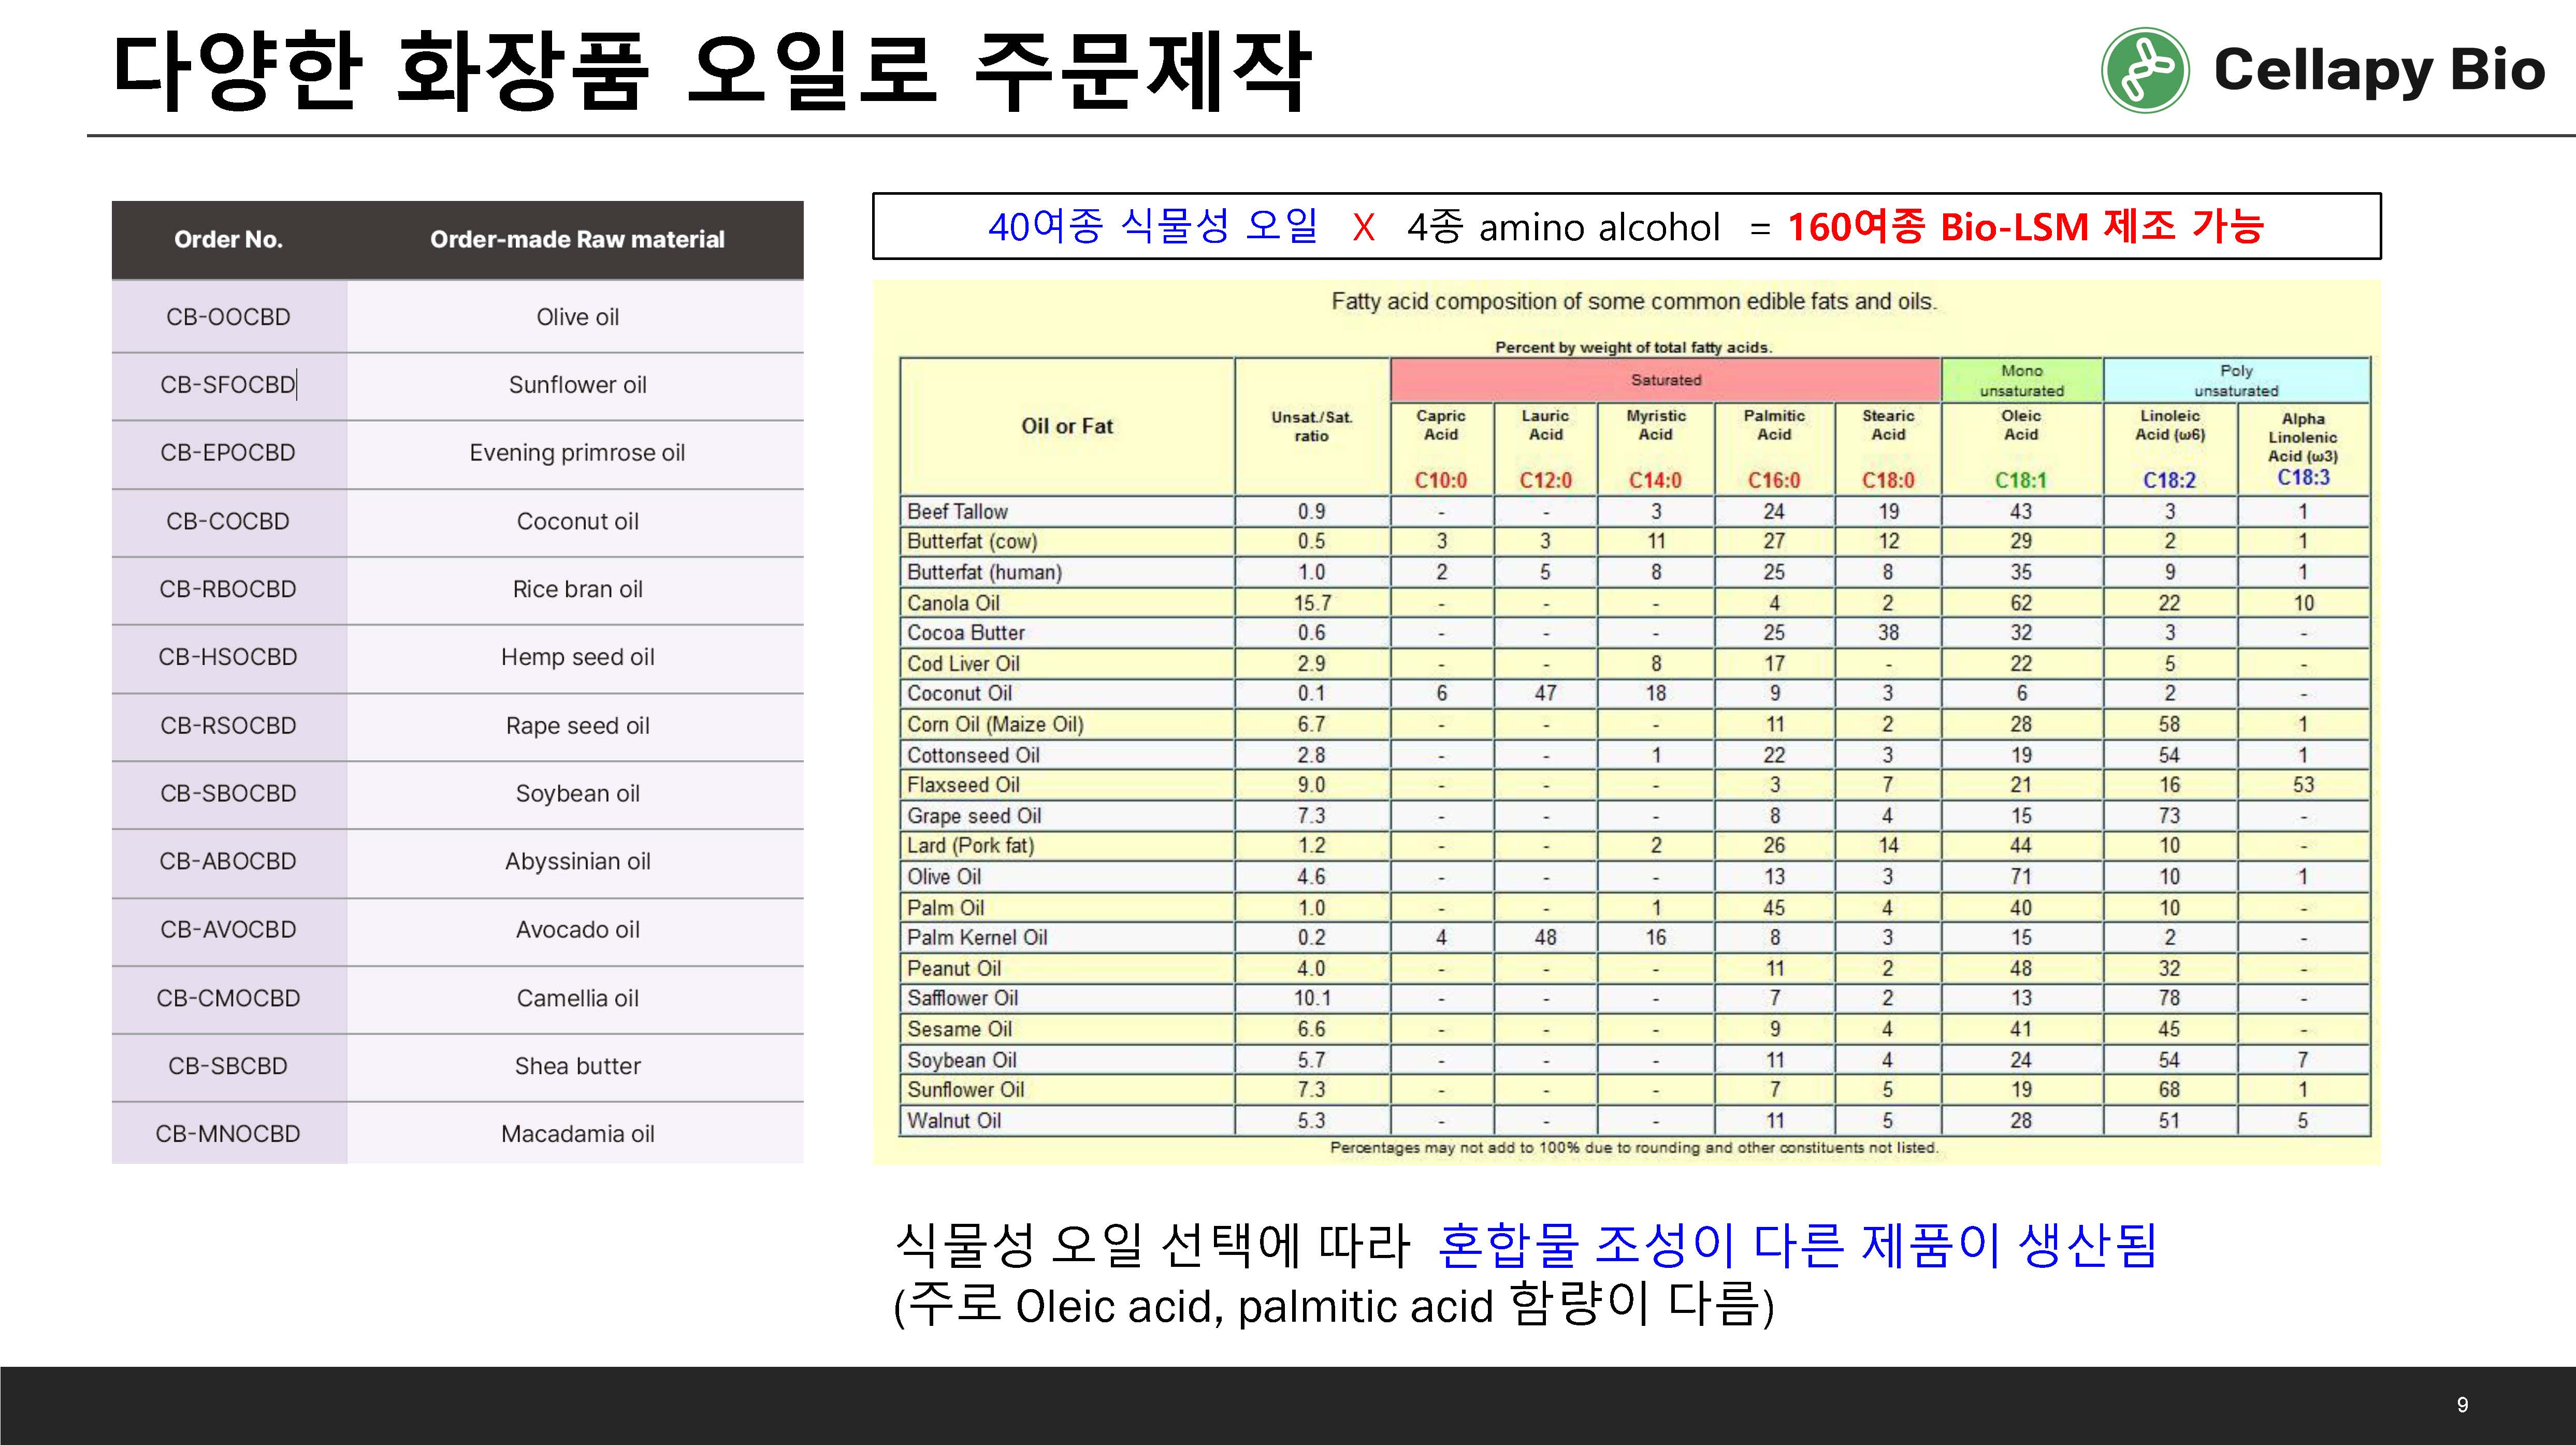Select order number CB-HSOCBD
This screenshot has width=2576, height=1445.
click(228, 657)
